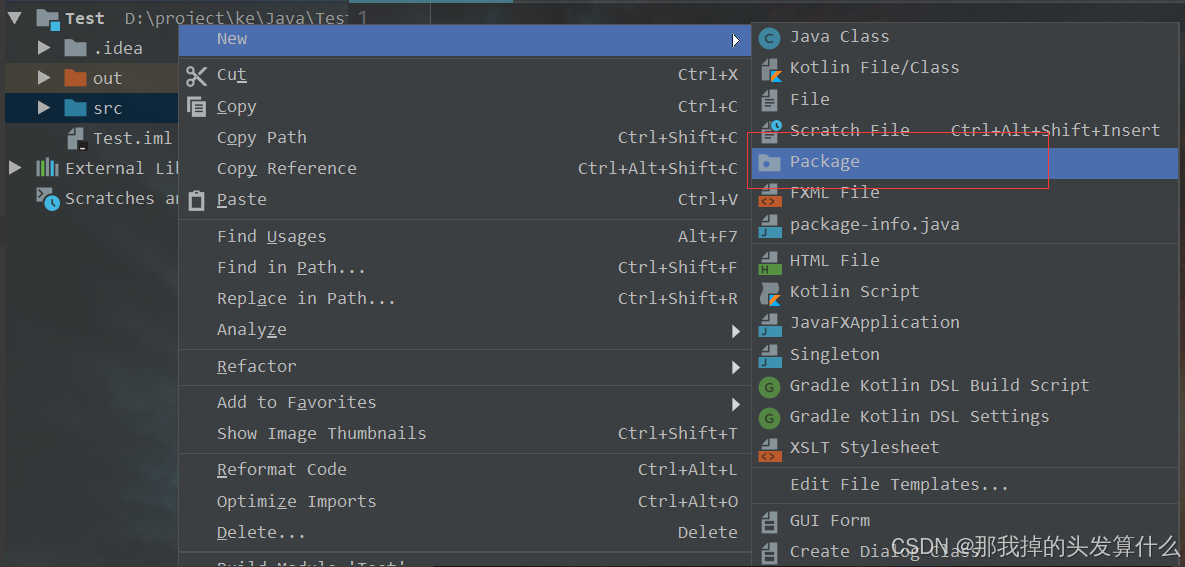Click the Gradle Kotlin DSL Build Script icon

tap(769, 387)
